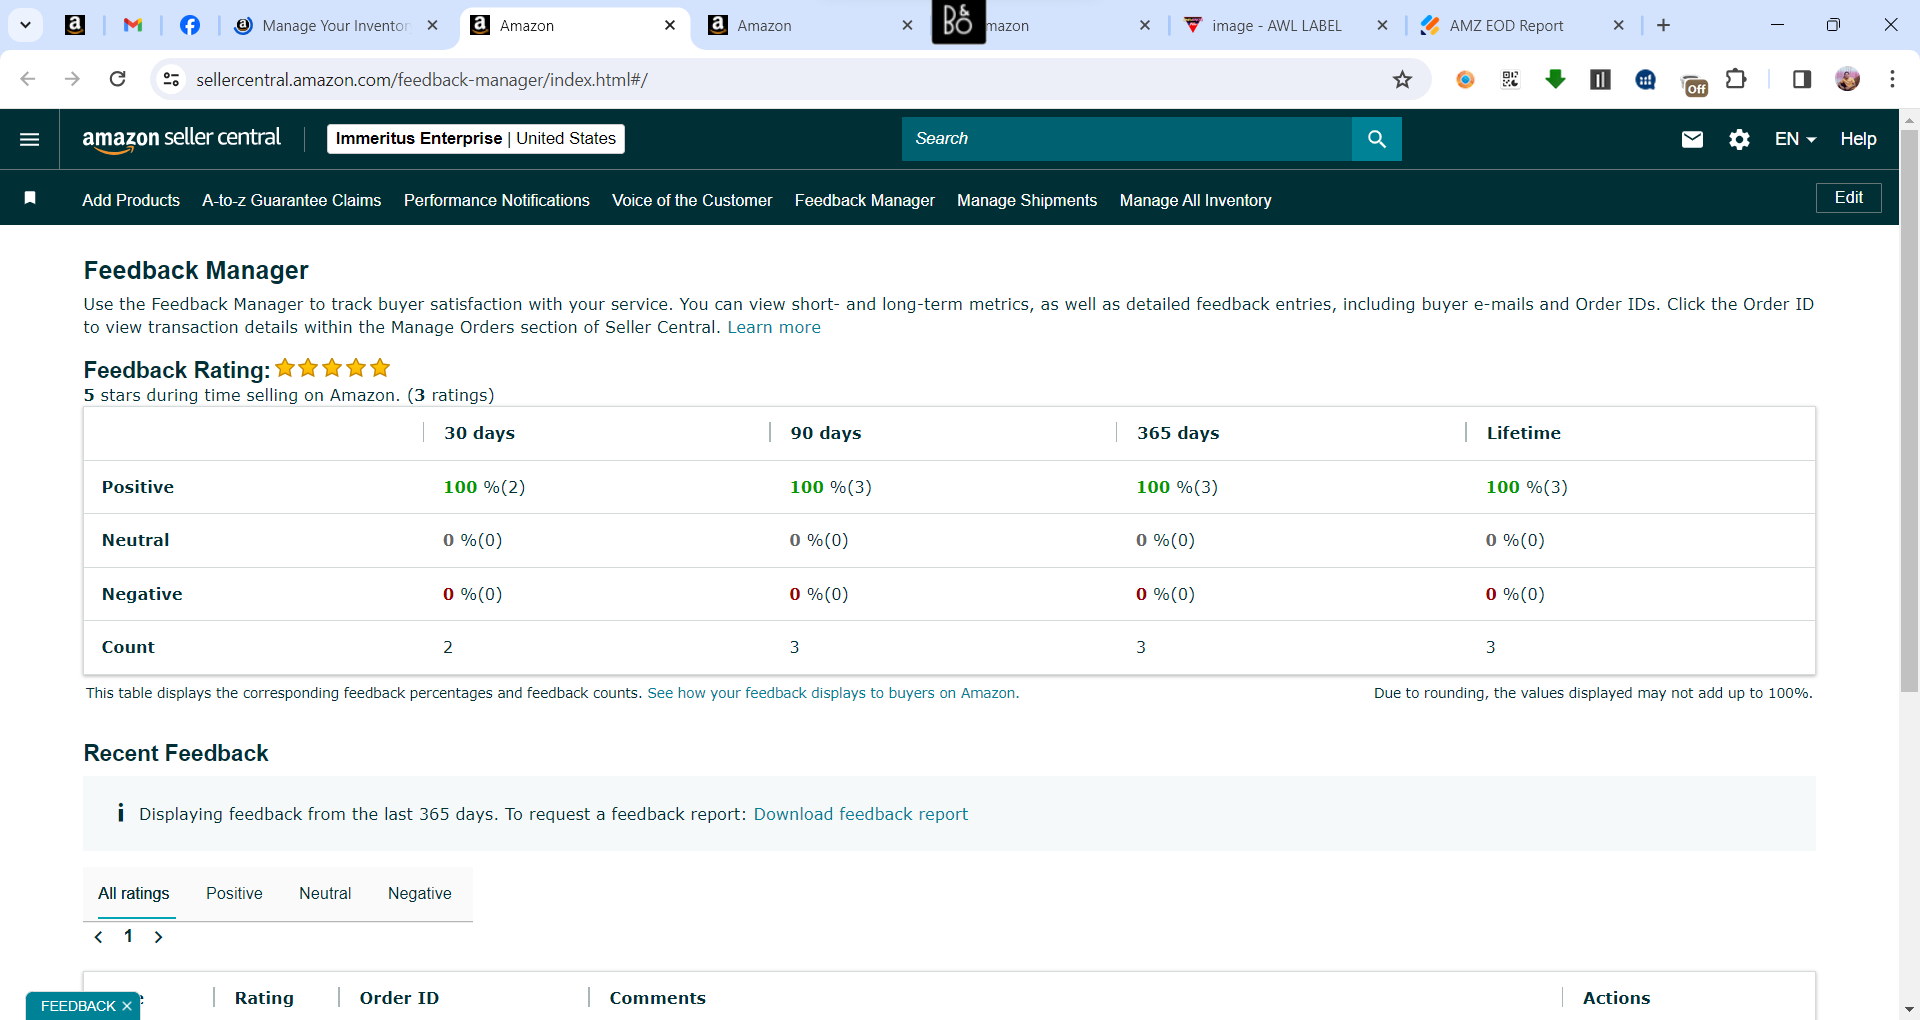This screenshot has width=1920, height=1020.
Task: Click the Seller Central search field
Action: coord(1127,139)
